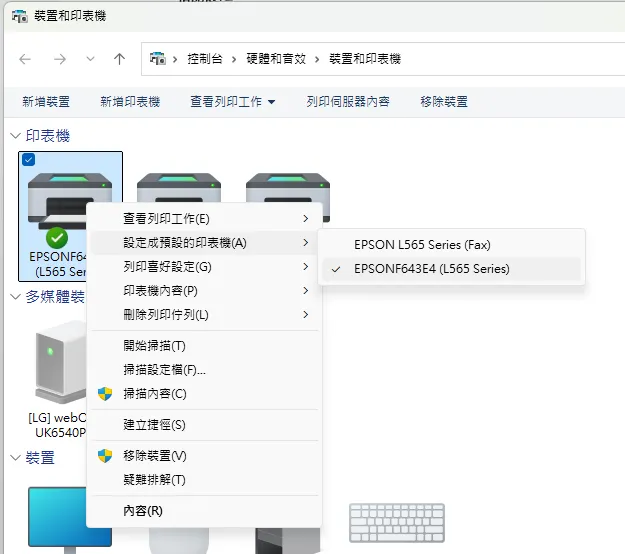Click the 新增裝置 toolbar button
Image resolution: width=625 pixels, height=554 pixels.
coord(46,102)
